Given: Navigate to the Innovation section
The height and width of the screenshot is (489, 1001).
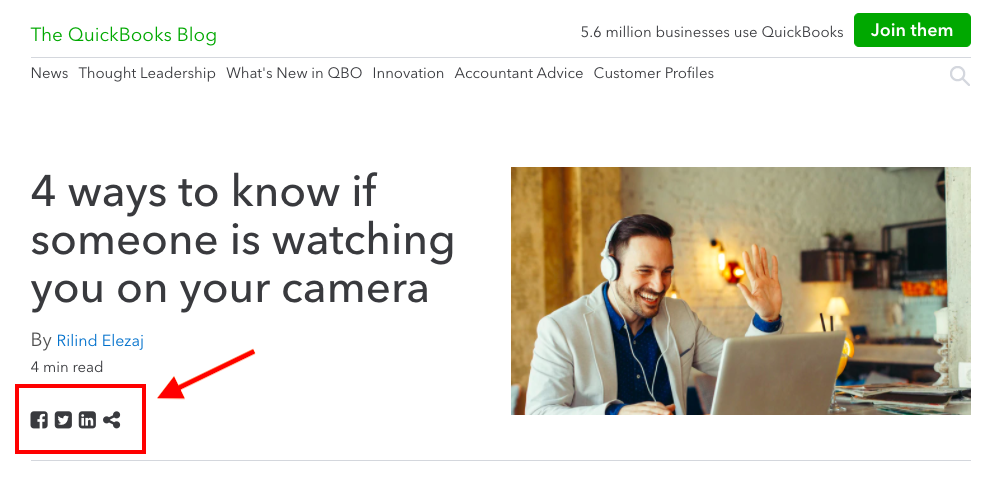Looking at the screenshot, I should (x=408, y=73).
